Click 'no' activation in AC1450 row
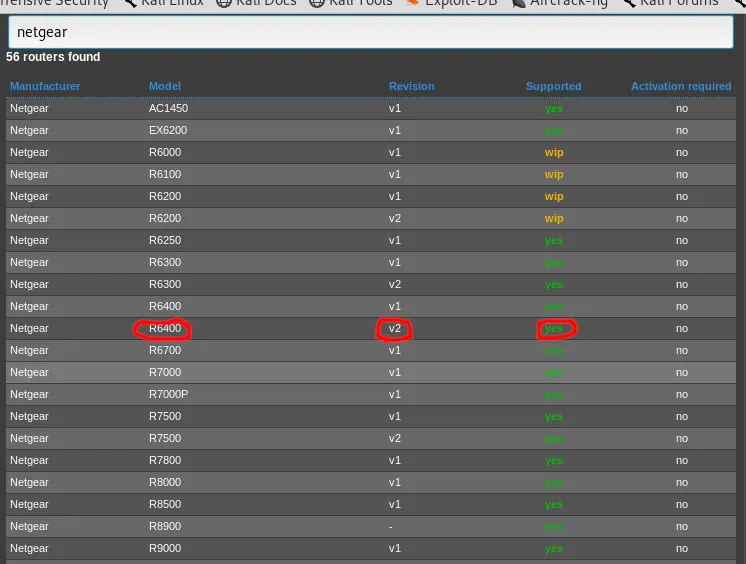This screenshot has height=564, width=746. pyautogui.click(x=682, y=109)
